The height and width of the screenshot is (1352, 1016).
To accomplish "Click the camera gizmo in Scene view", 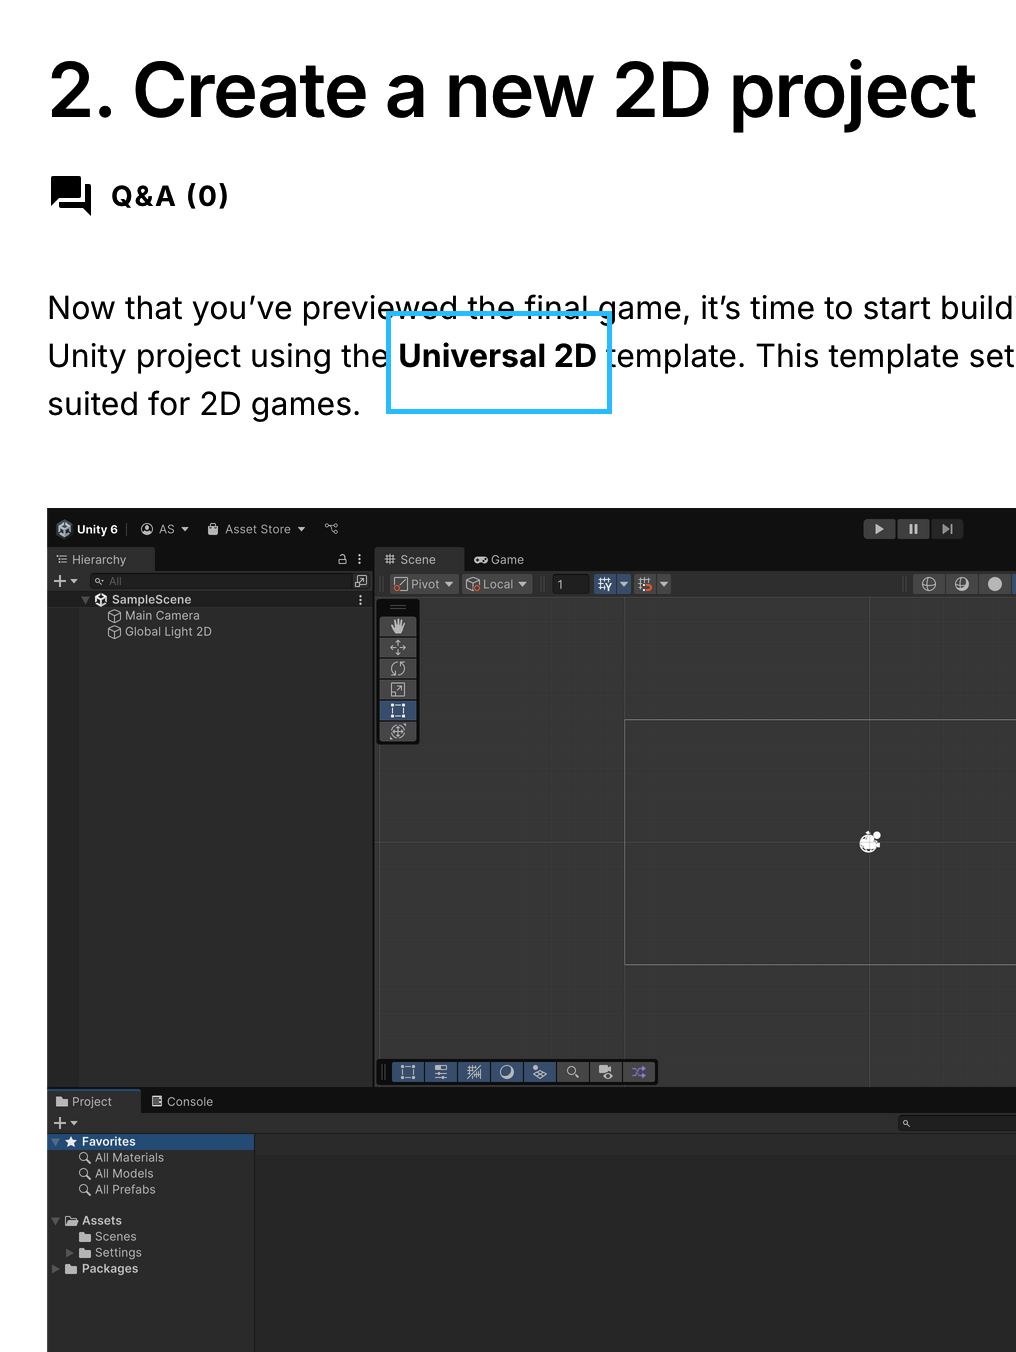I will pyautogui.click(x=870, y=842).
